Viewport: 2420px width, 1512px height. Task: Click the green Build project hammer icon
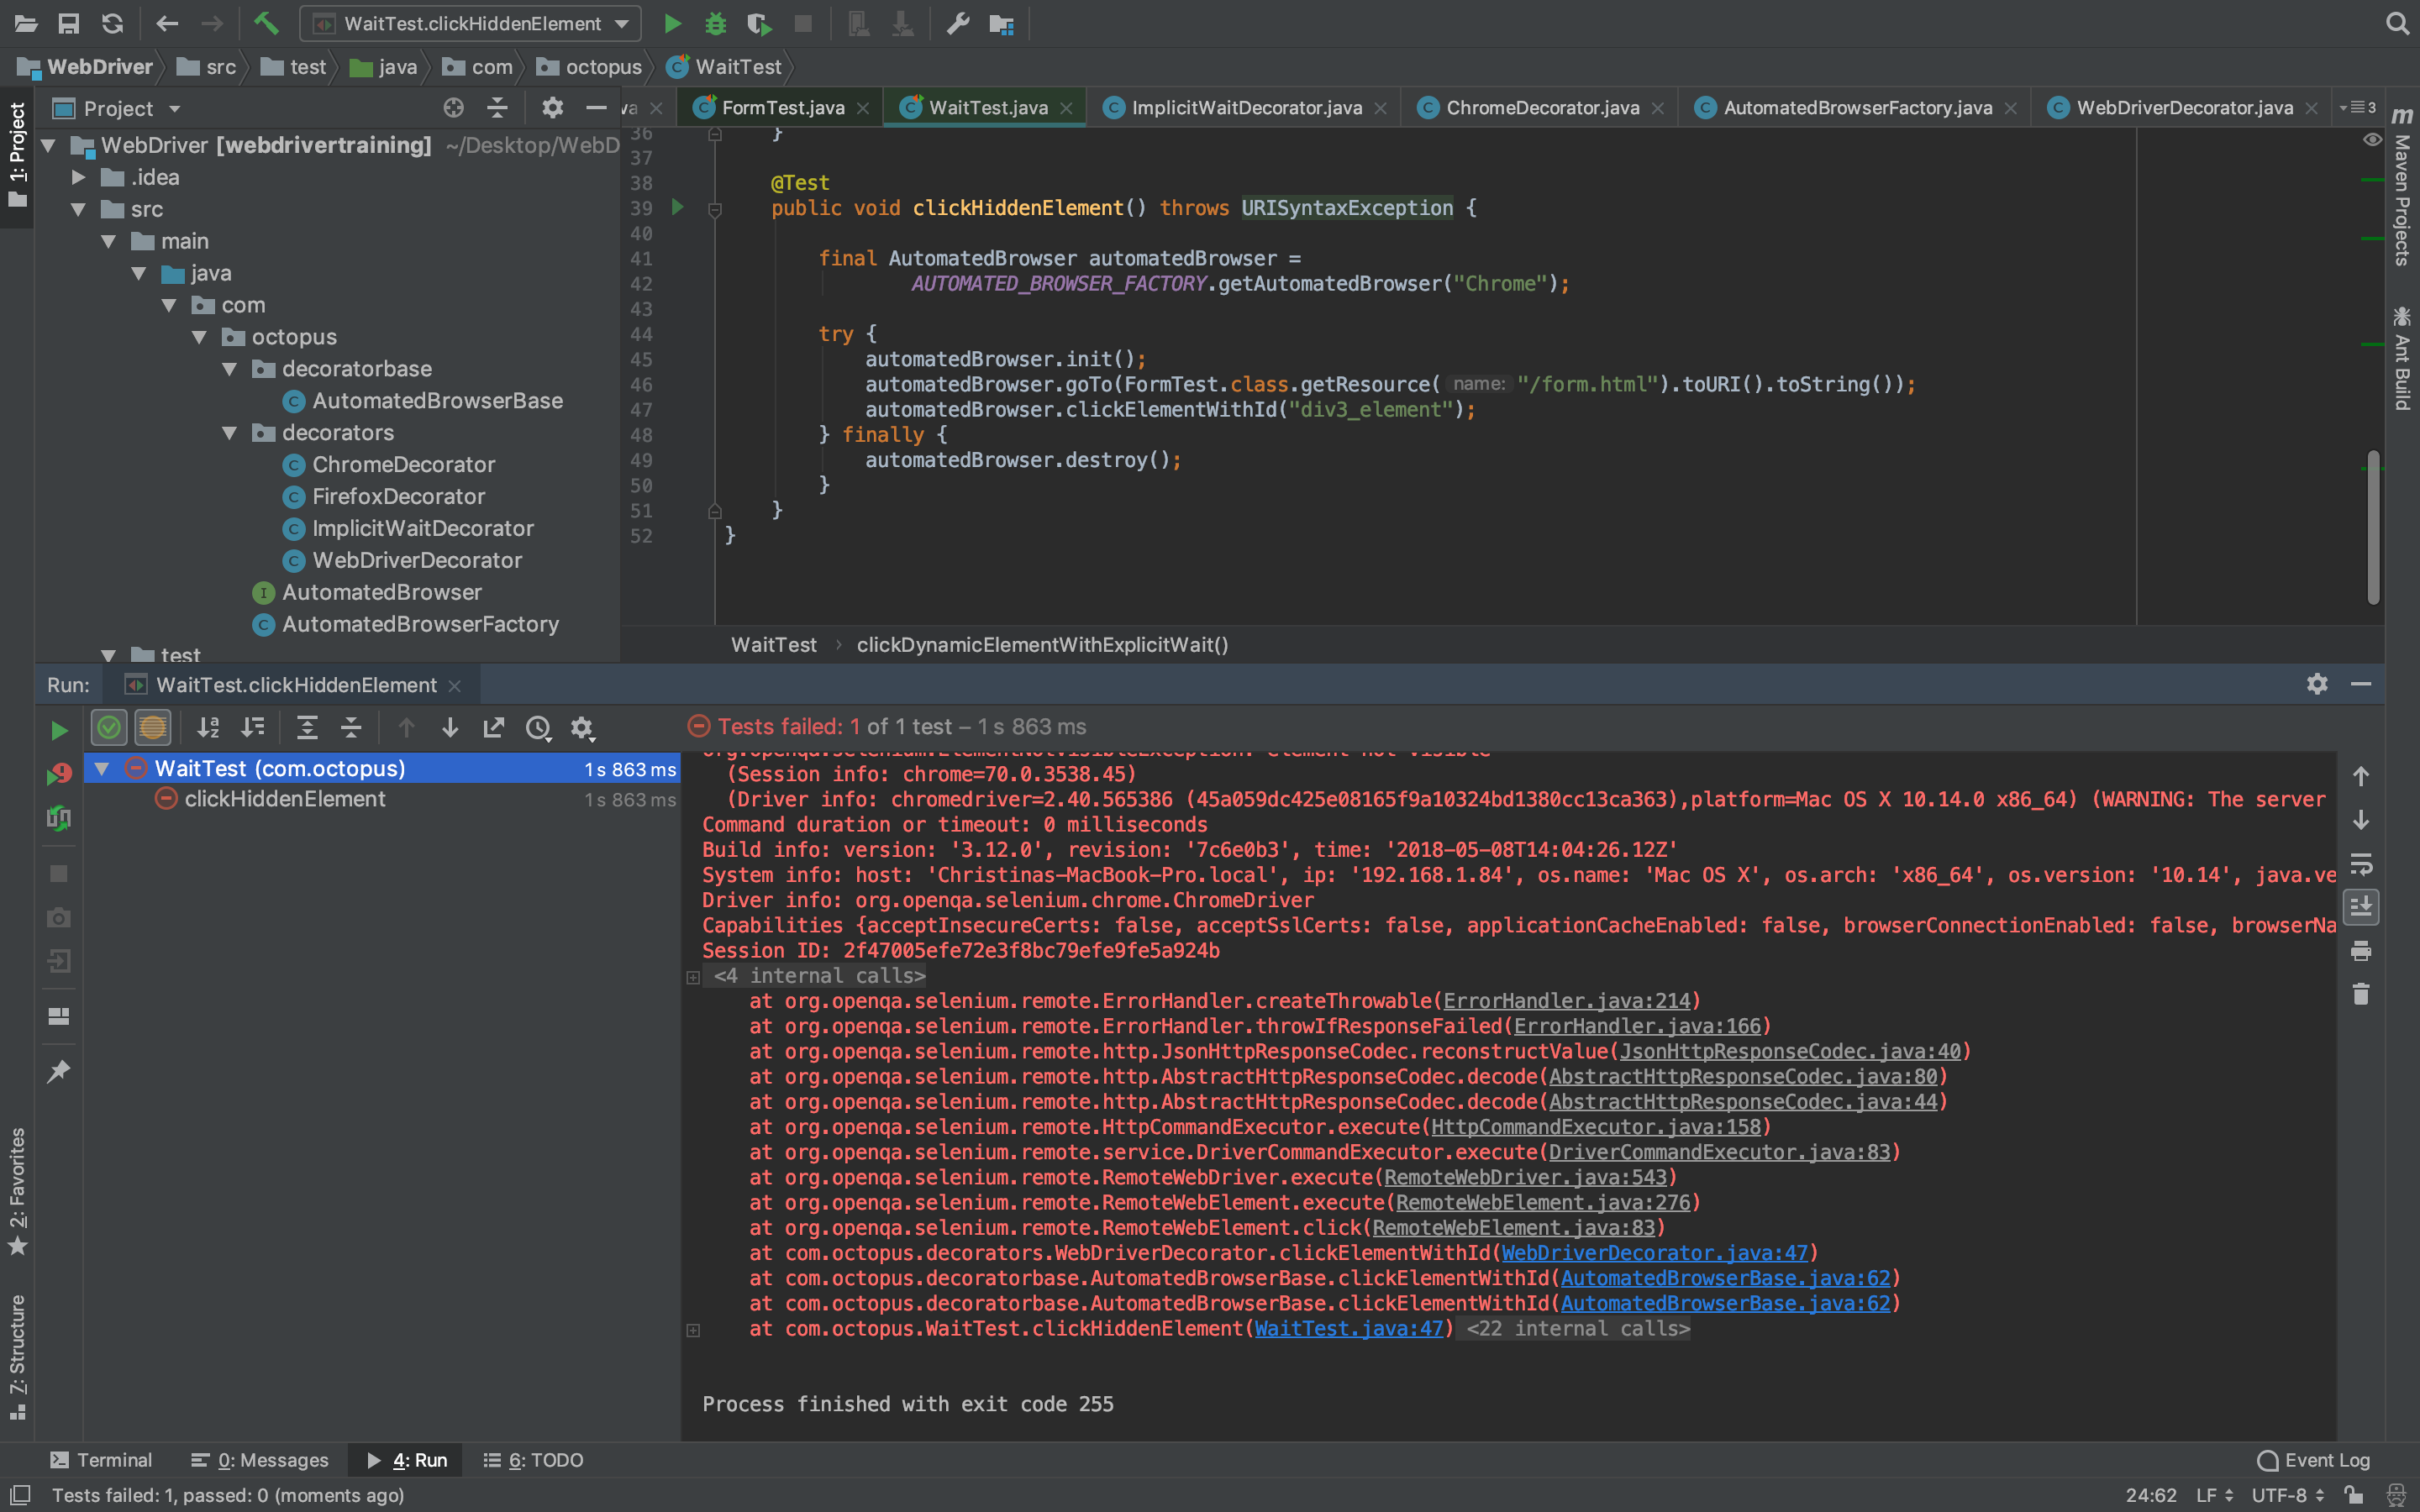tap(266, 23)
